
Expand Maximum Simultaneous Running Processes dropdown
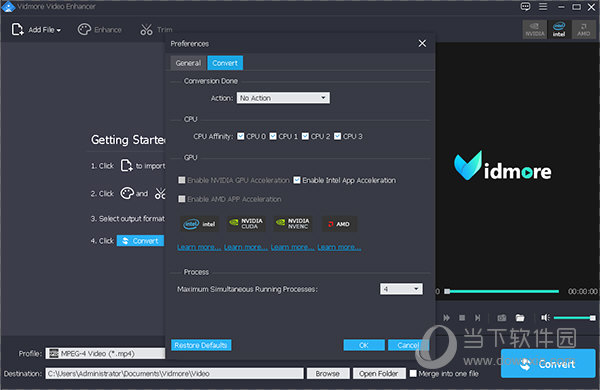click(x=401, y=289)
